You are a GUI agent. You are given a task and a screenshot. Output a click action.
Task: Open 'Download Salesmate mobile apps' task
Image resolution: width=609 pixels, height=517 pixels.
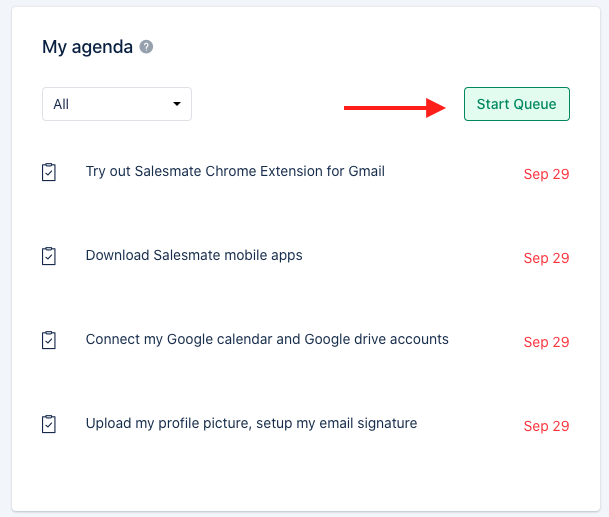click(x=194, y=255)
